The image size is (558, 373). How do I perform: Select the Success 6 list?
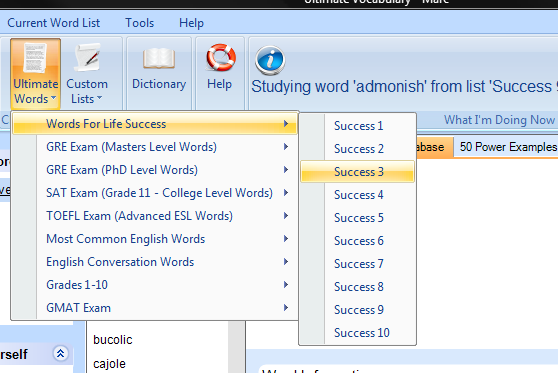[358, 241]
